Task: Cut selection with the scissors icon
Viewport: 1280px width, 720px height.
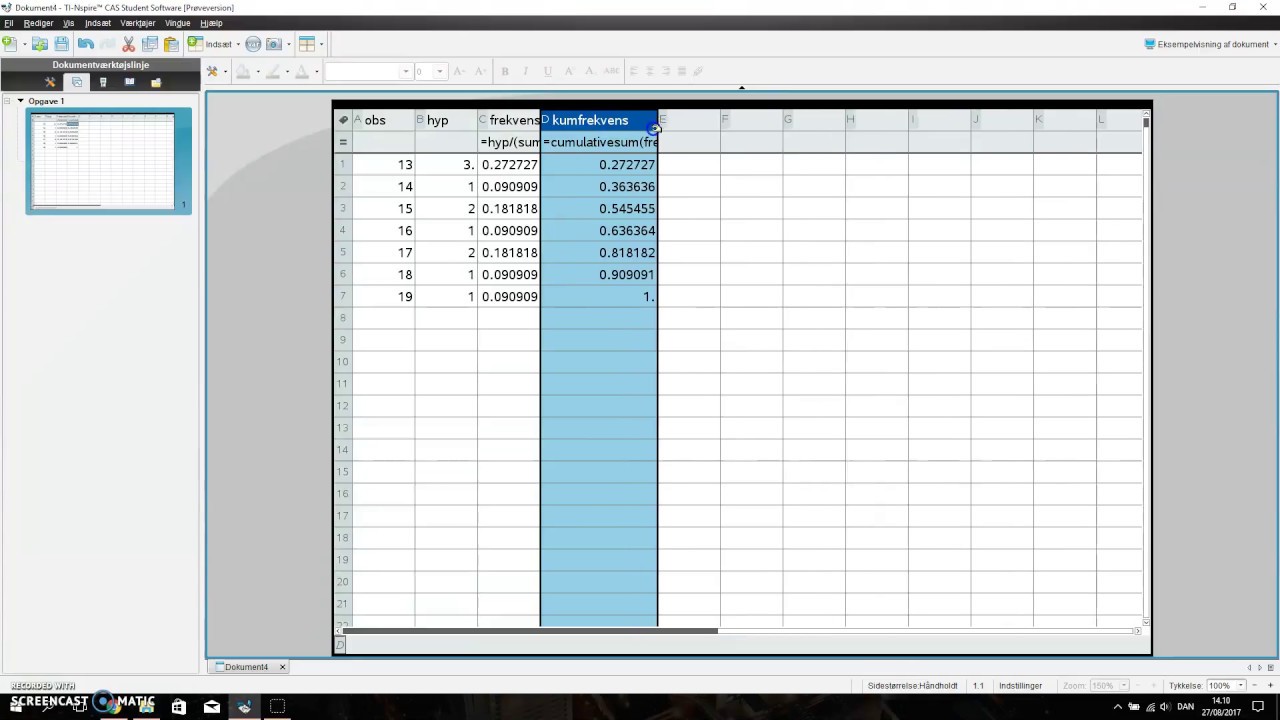Action: tap(129, 44)
